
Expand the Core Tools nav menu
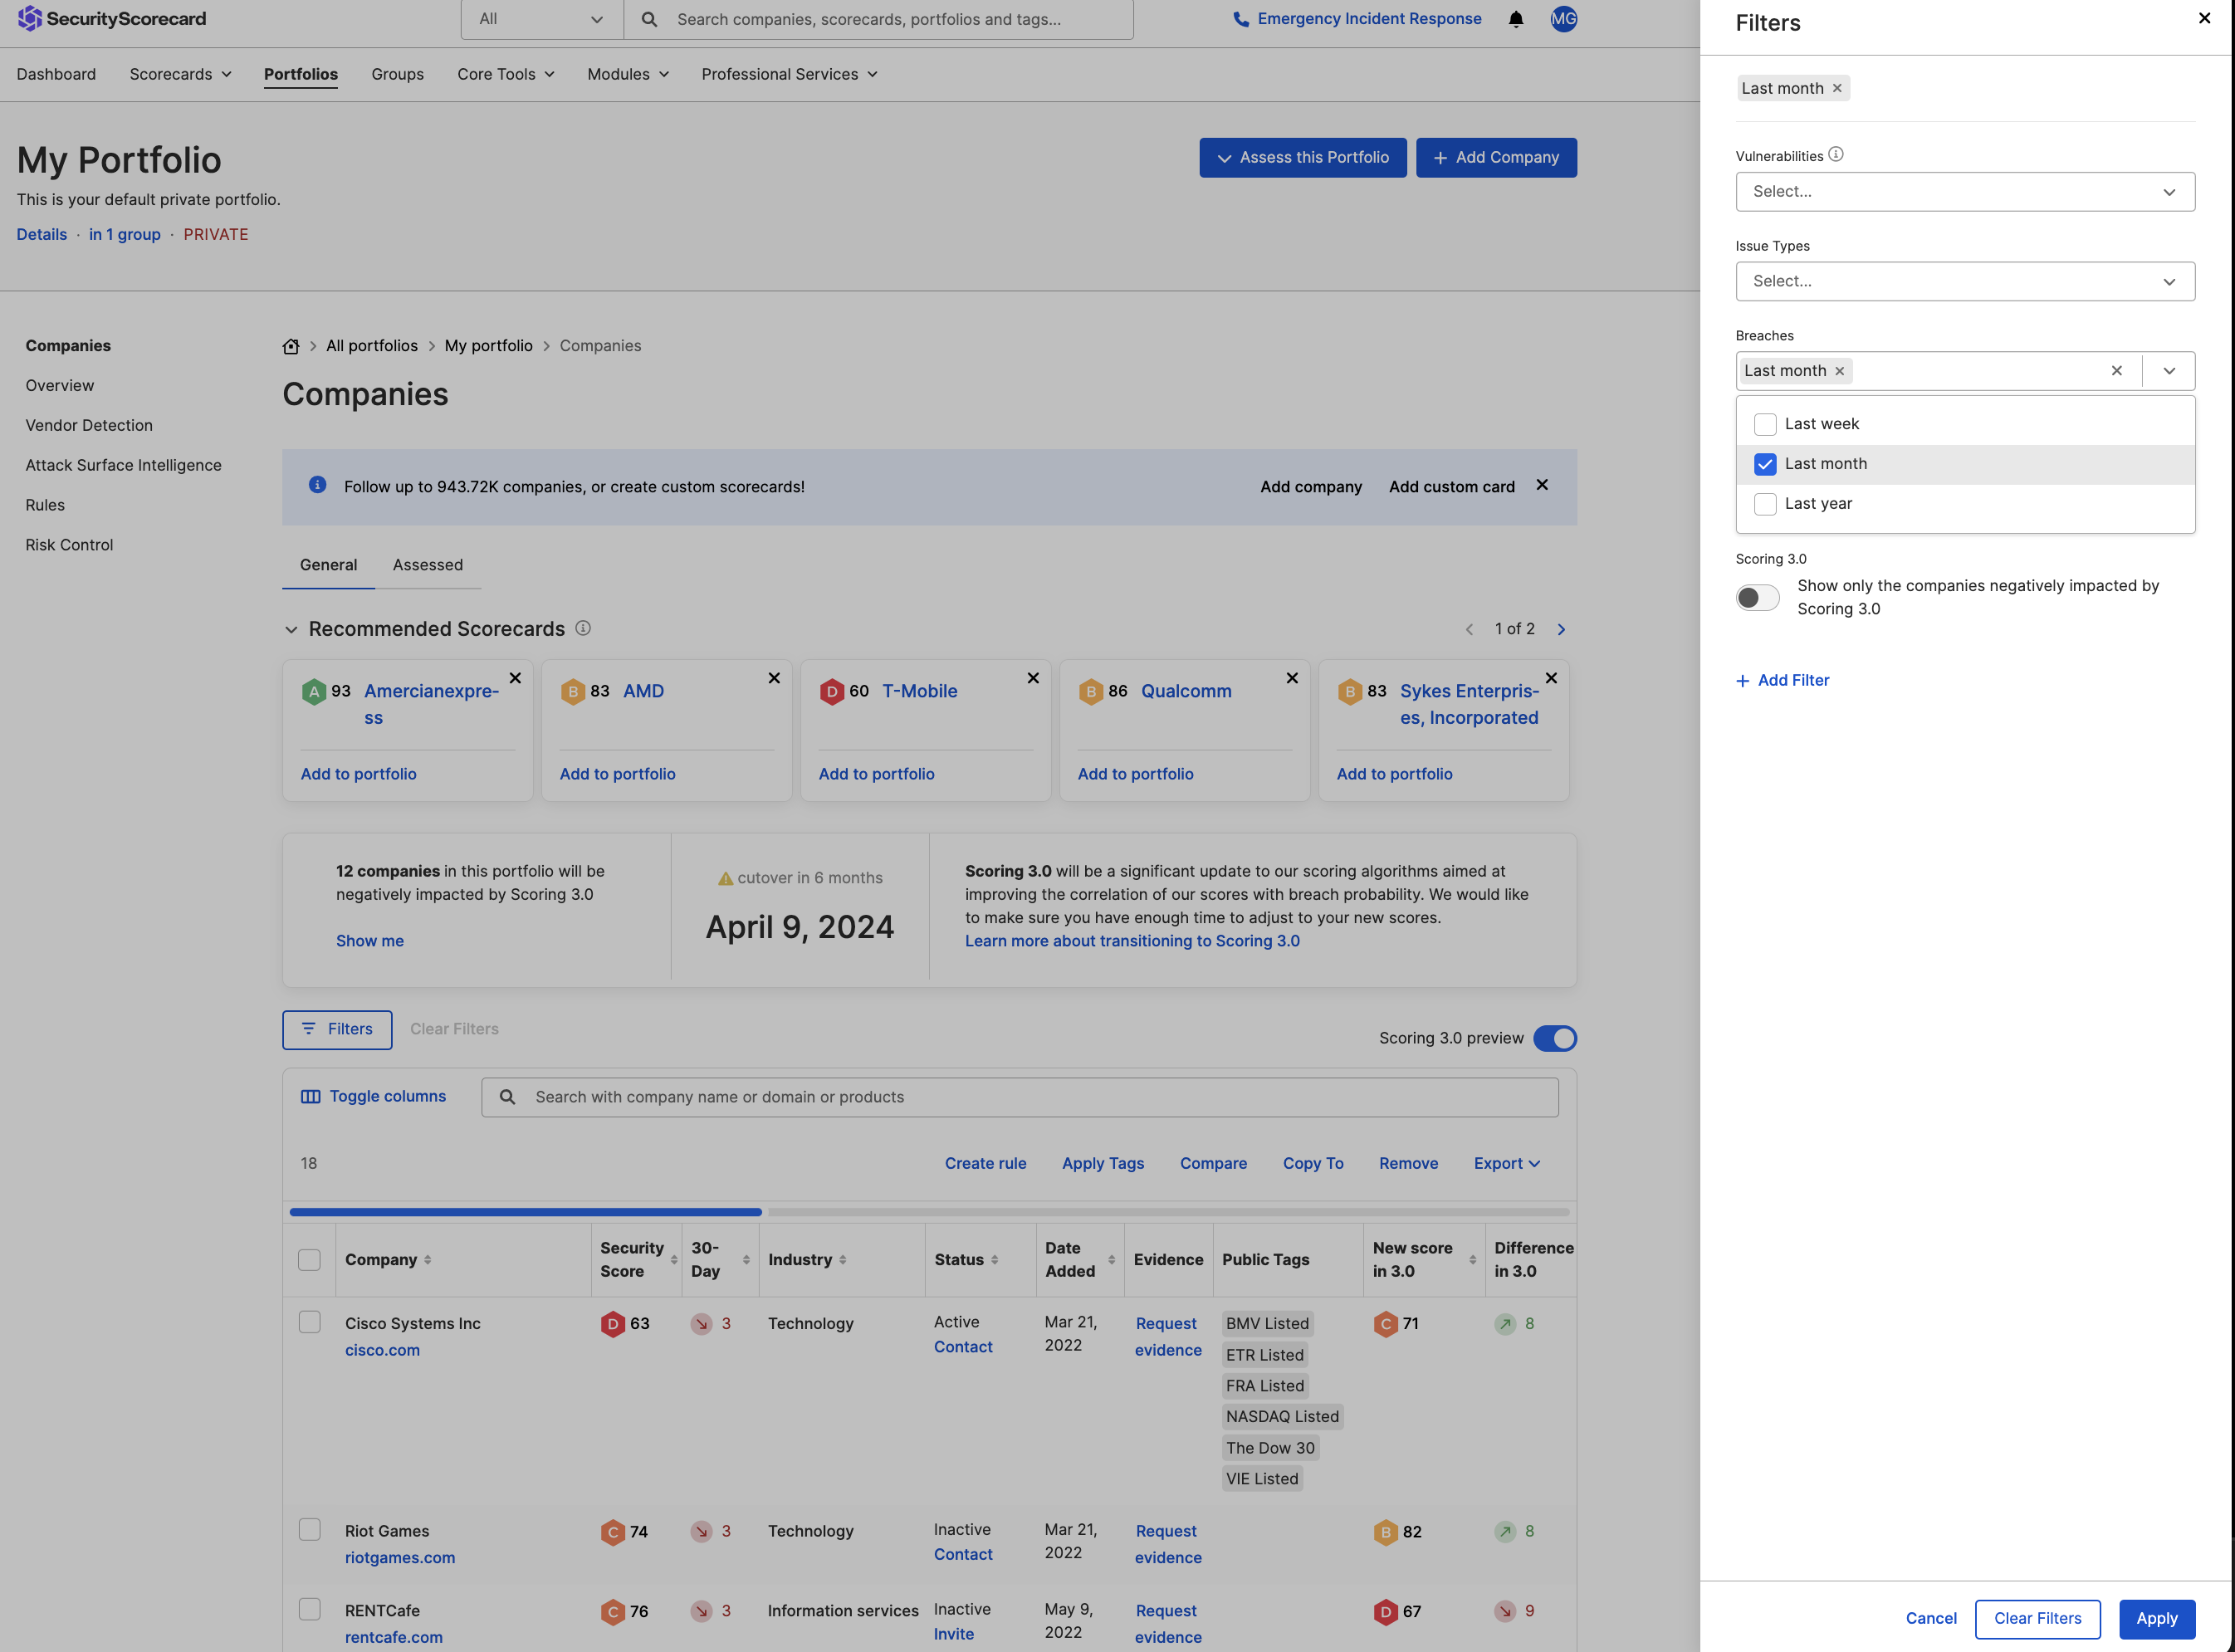pos(506,74)
